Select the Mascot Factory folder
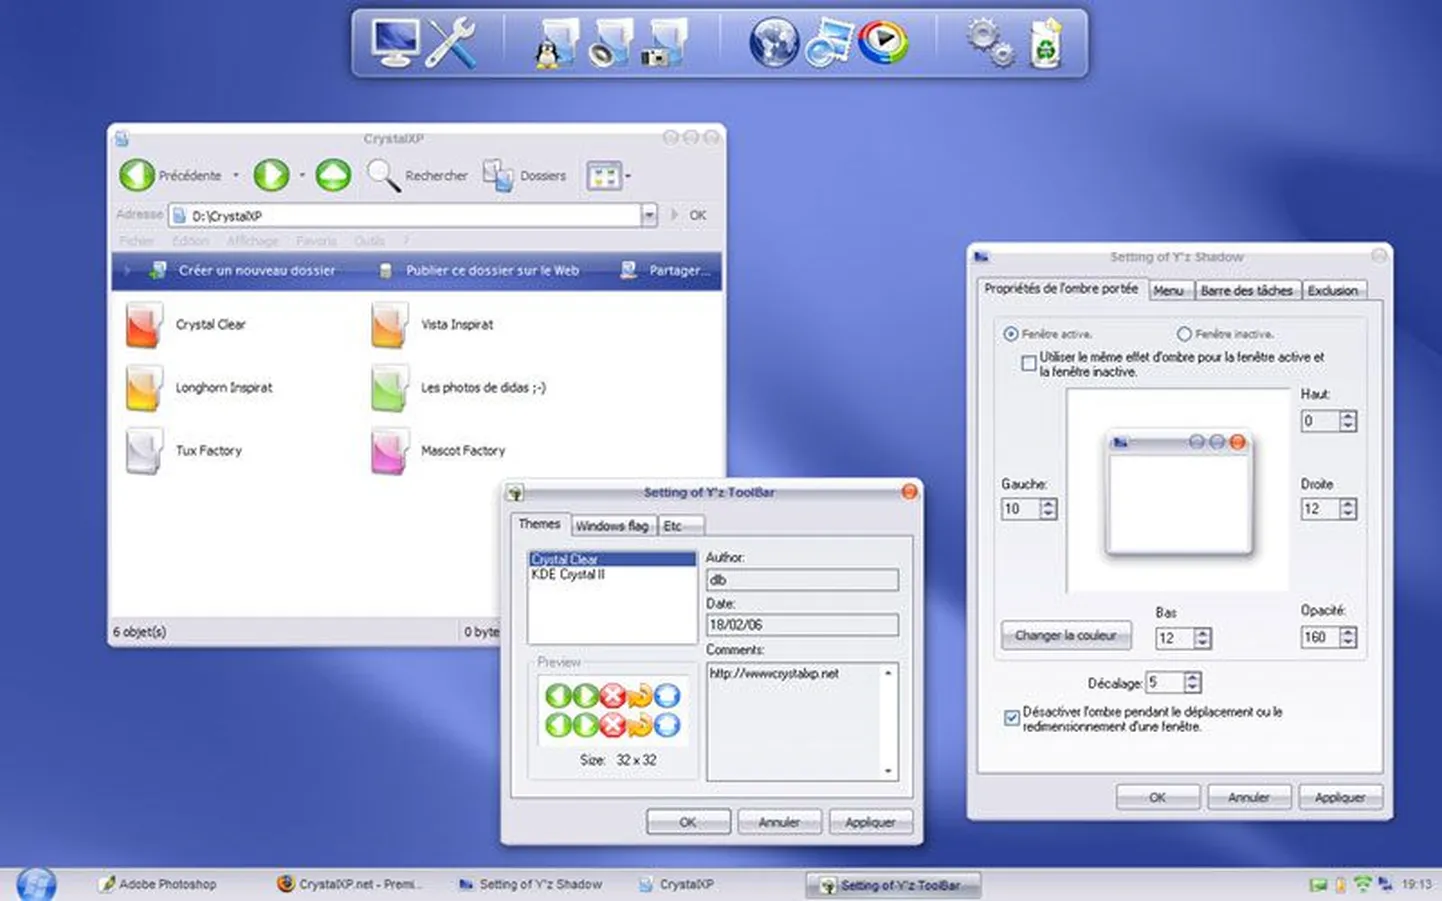The width and height of the screenshot is (1442, 901). coord(438,451)
